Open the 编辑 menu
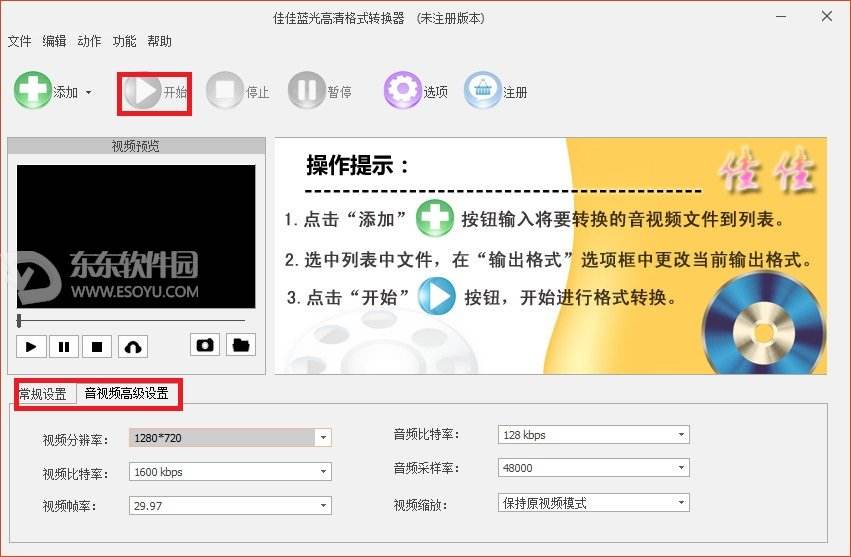Viewport: 851px width, 557px height. pyautogui.click(x=54, y=41)
